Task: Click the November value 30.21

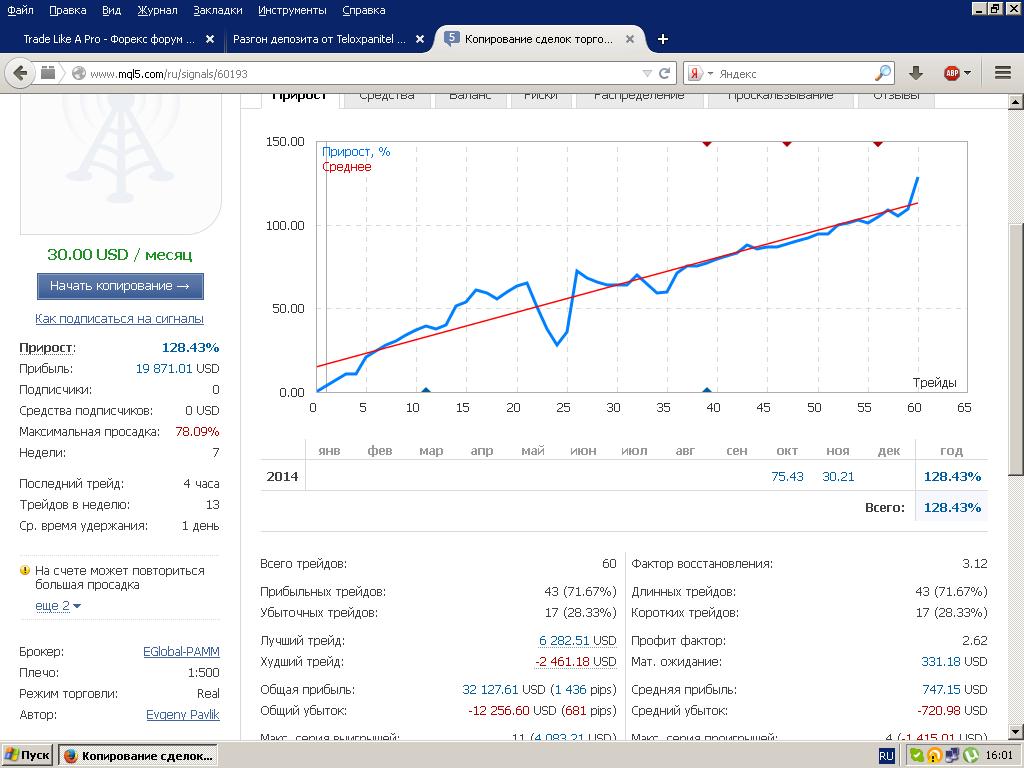Action: [838, 477]
